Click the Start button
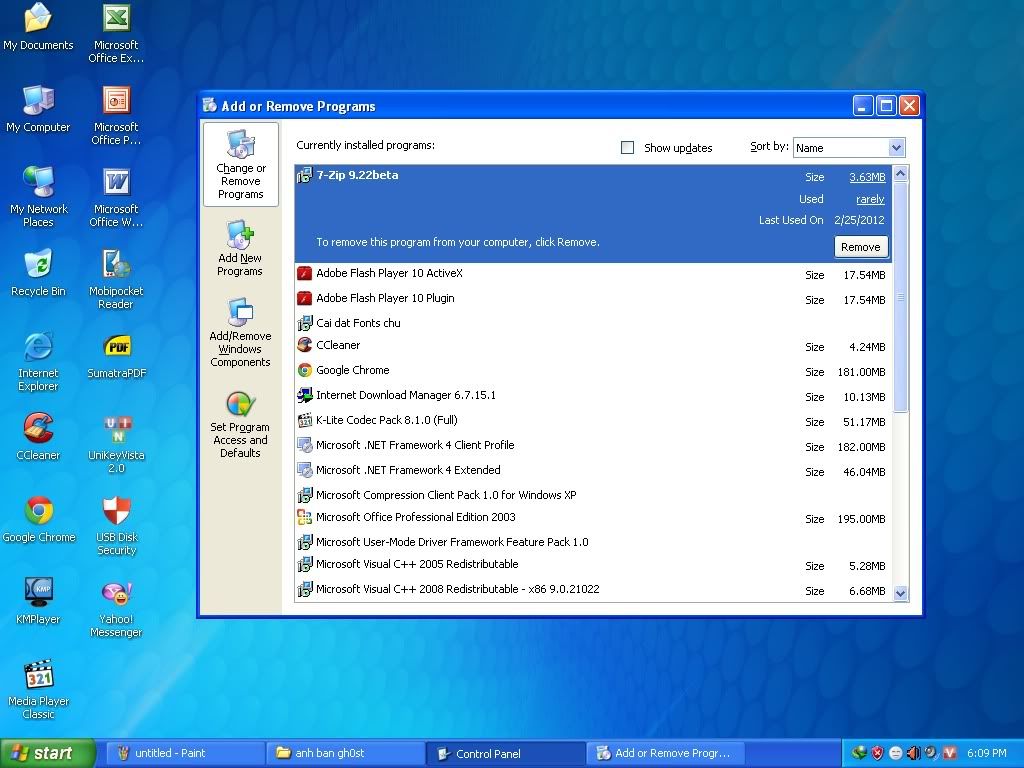 click(x=48, y=753)
